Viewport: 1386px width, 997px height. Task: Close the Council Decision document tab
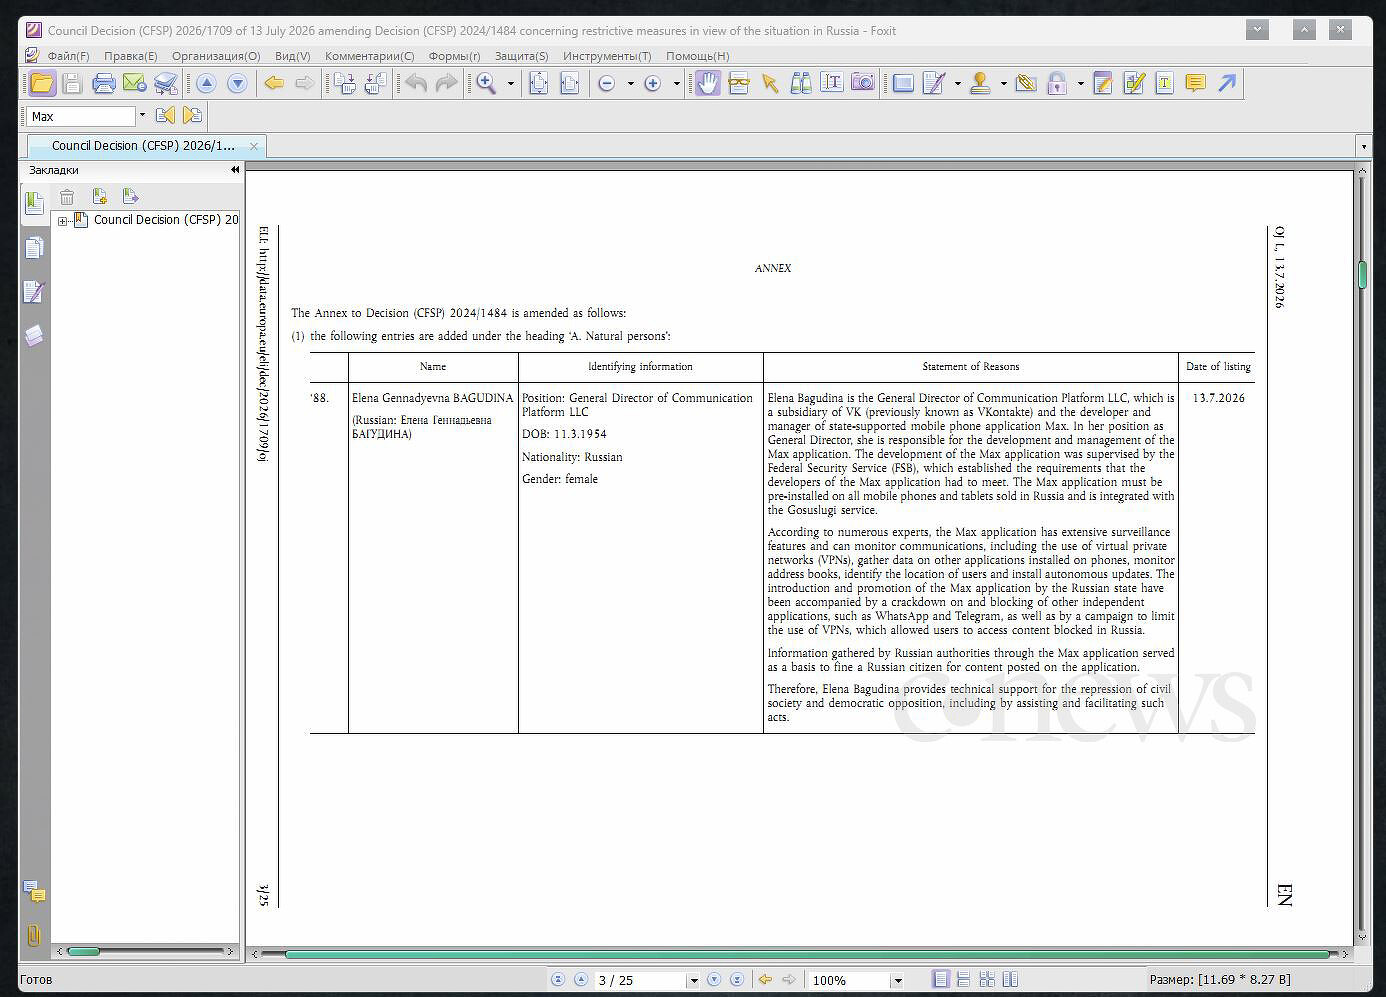(254, 146)
